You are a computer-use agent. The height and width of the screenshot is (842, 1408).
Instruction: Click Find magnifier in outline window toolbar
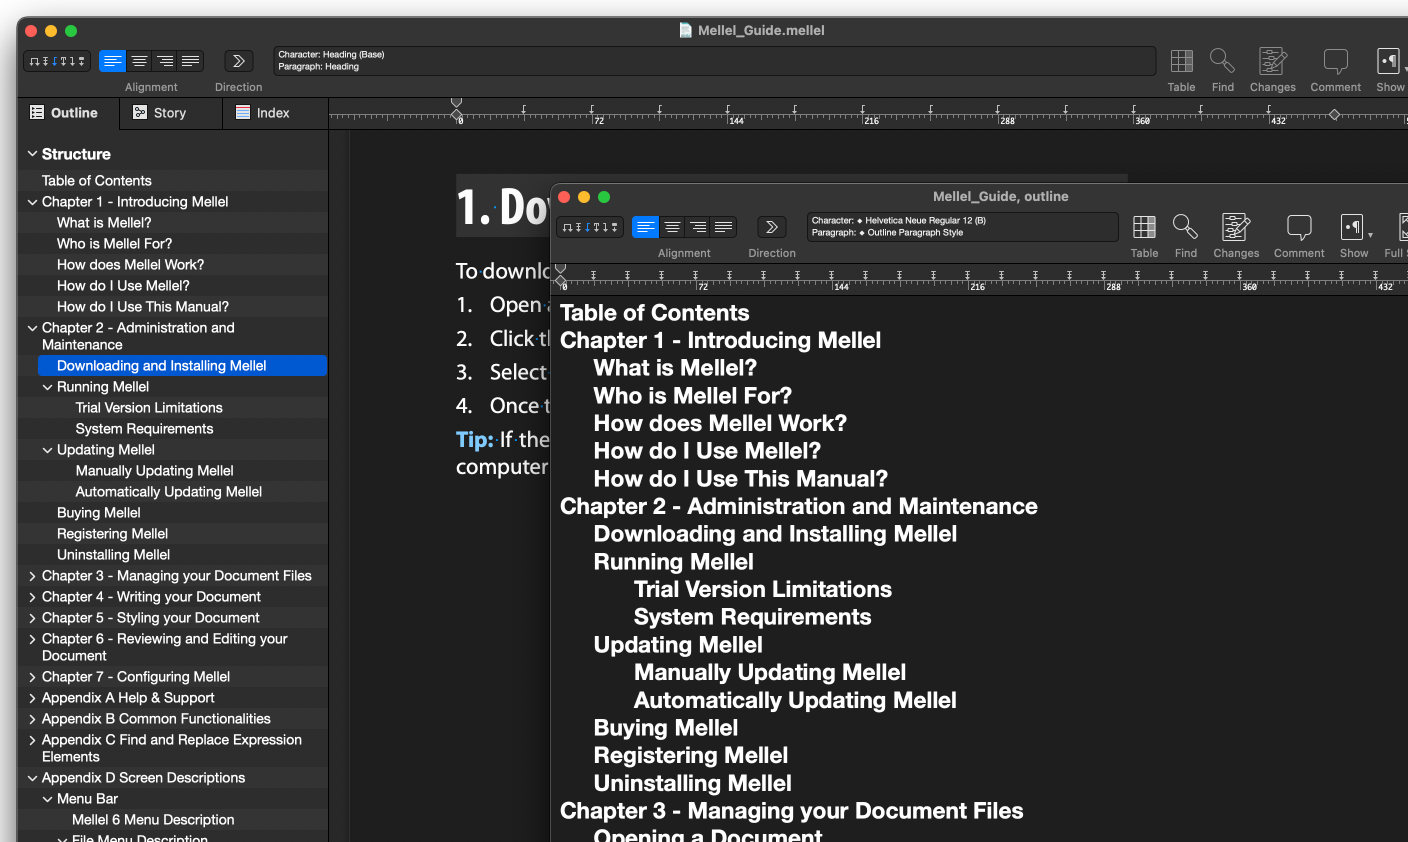point(1185,227)
